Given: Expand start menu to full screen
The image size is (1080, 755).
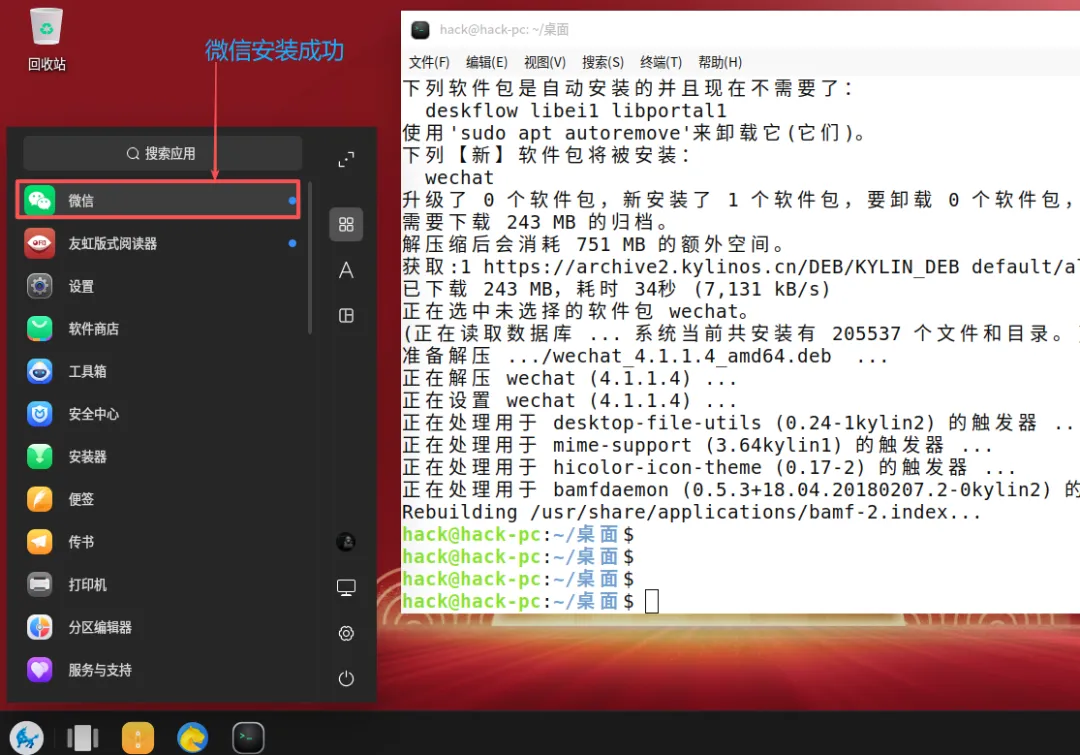Looking at the screenshot, I should coord(346,160).
